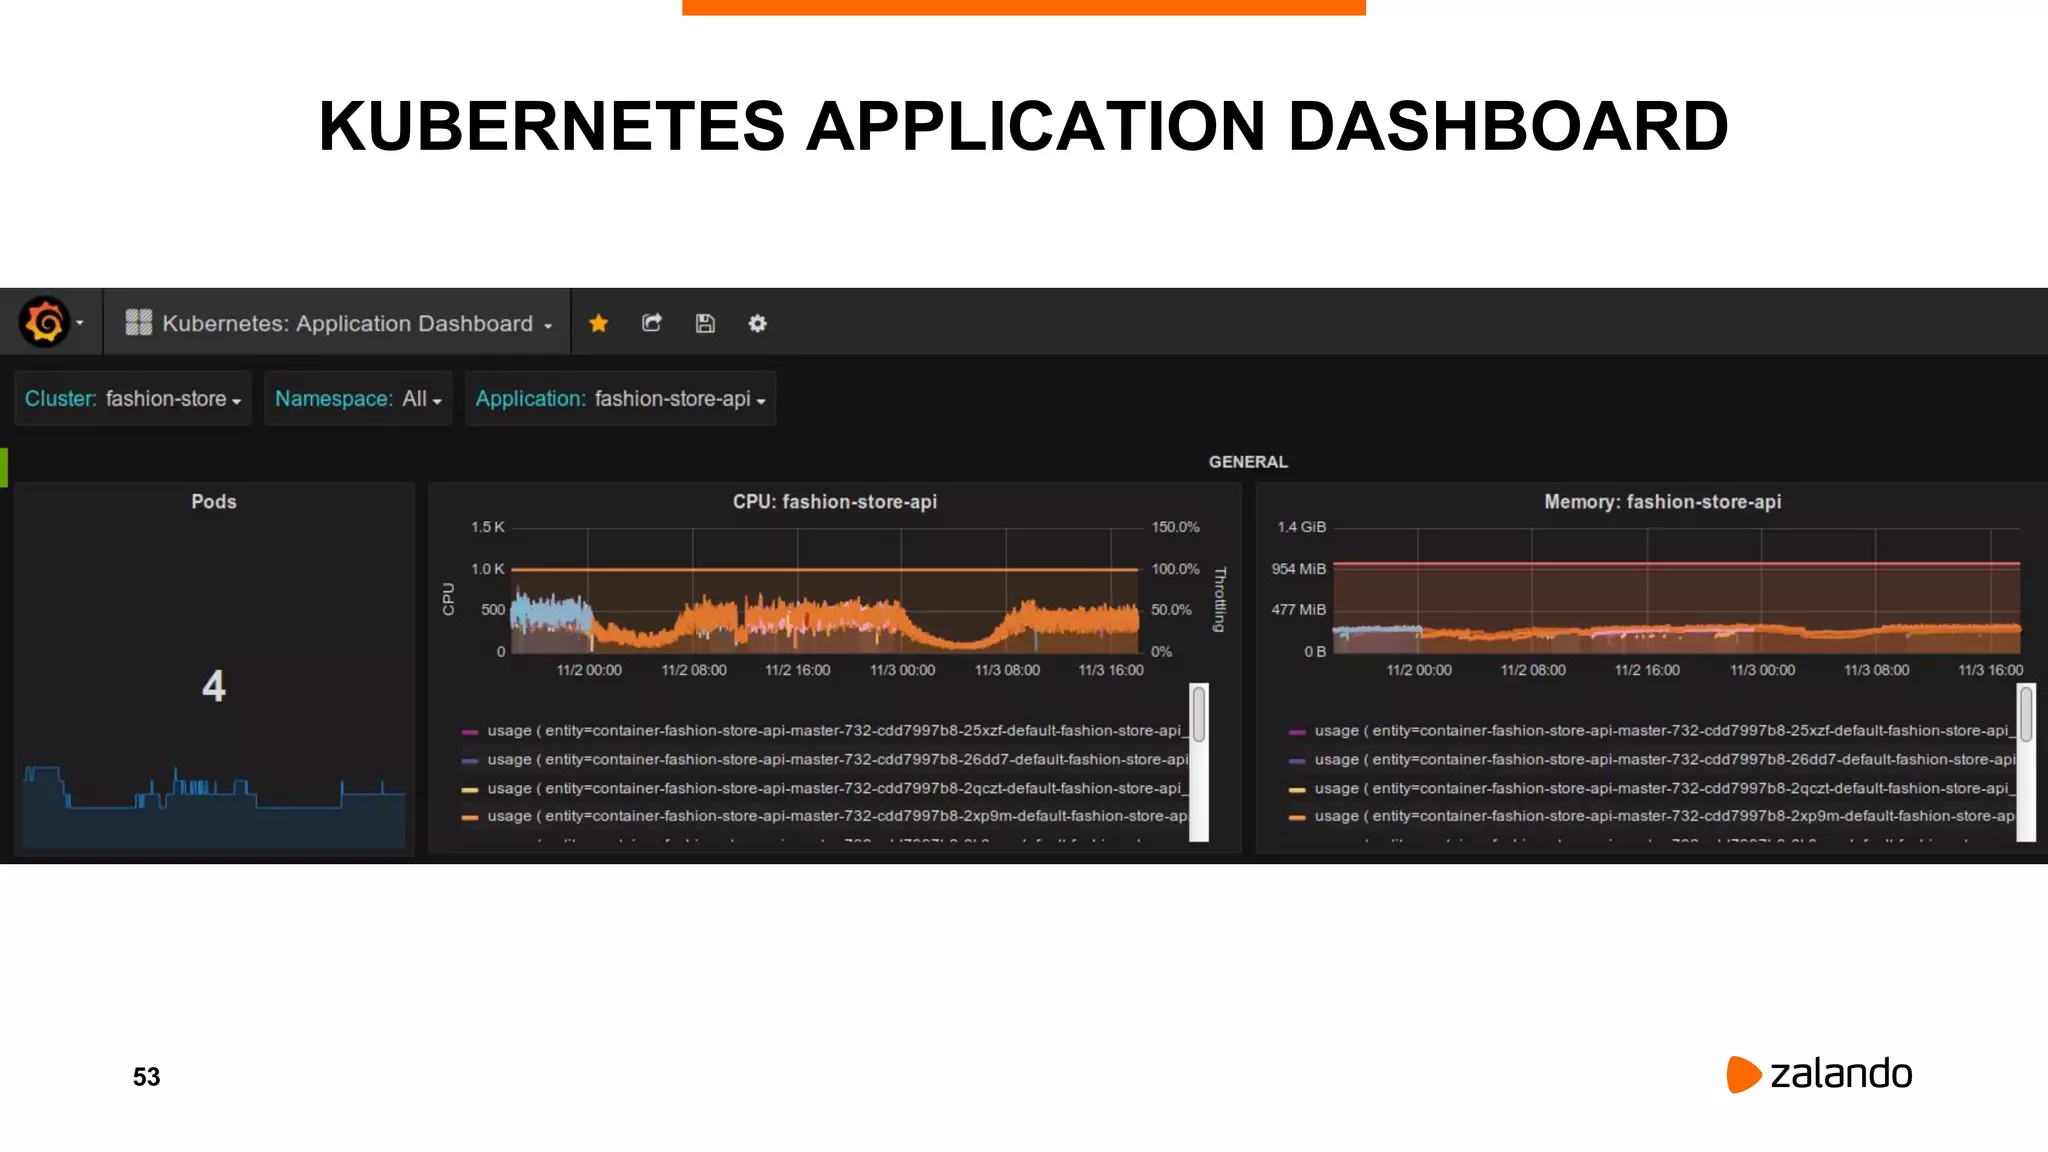
Task: Click CPU: fashion-store-api panel title
Action: pos(834,502)
